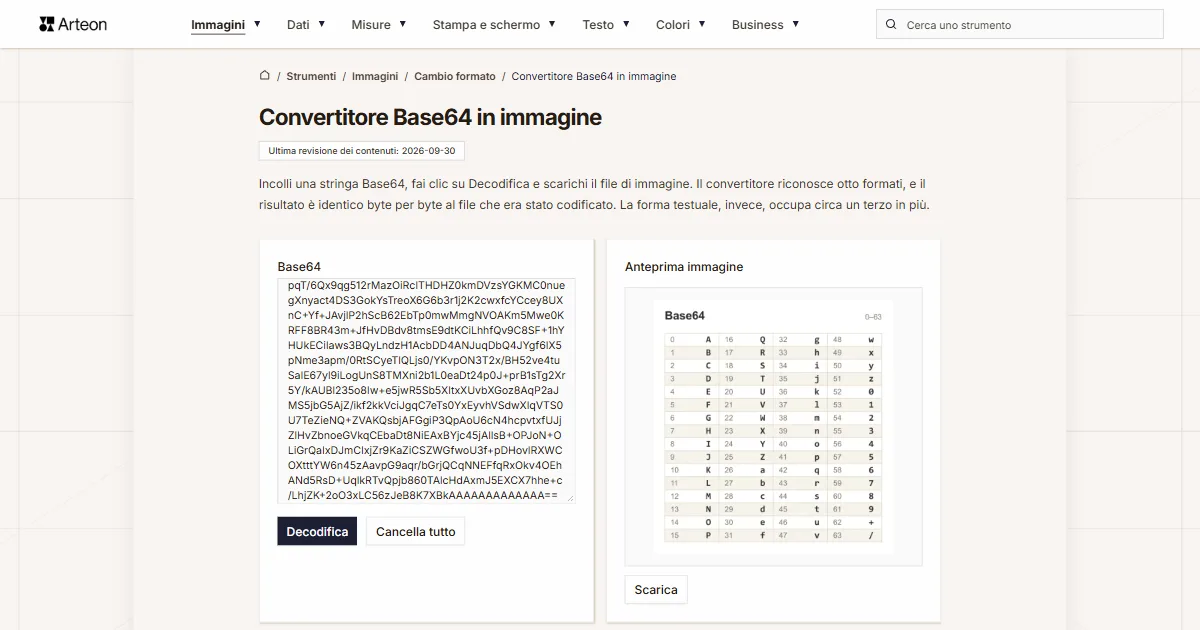Viewport: 1200px width, 630px height.
Task: Open the Dati menu
Action: pyautogui.click(x=298, y=25)
